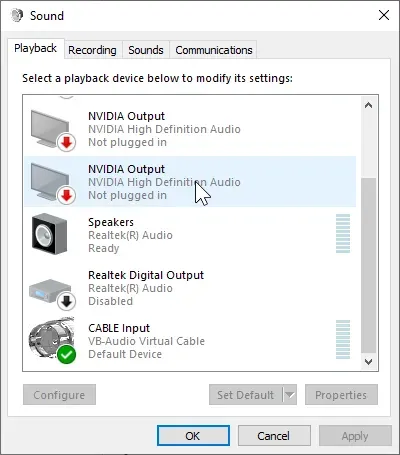The width and height of the screenshot is (400, 455).
Task: Switch to the Recording tab
Action: click(92, 50)
